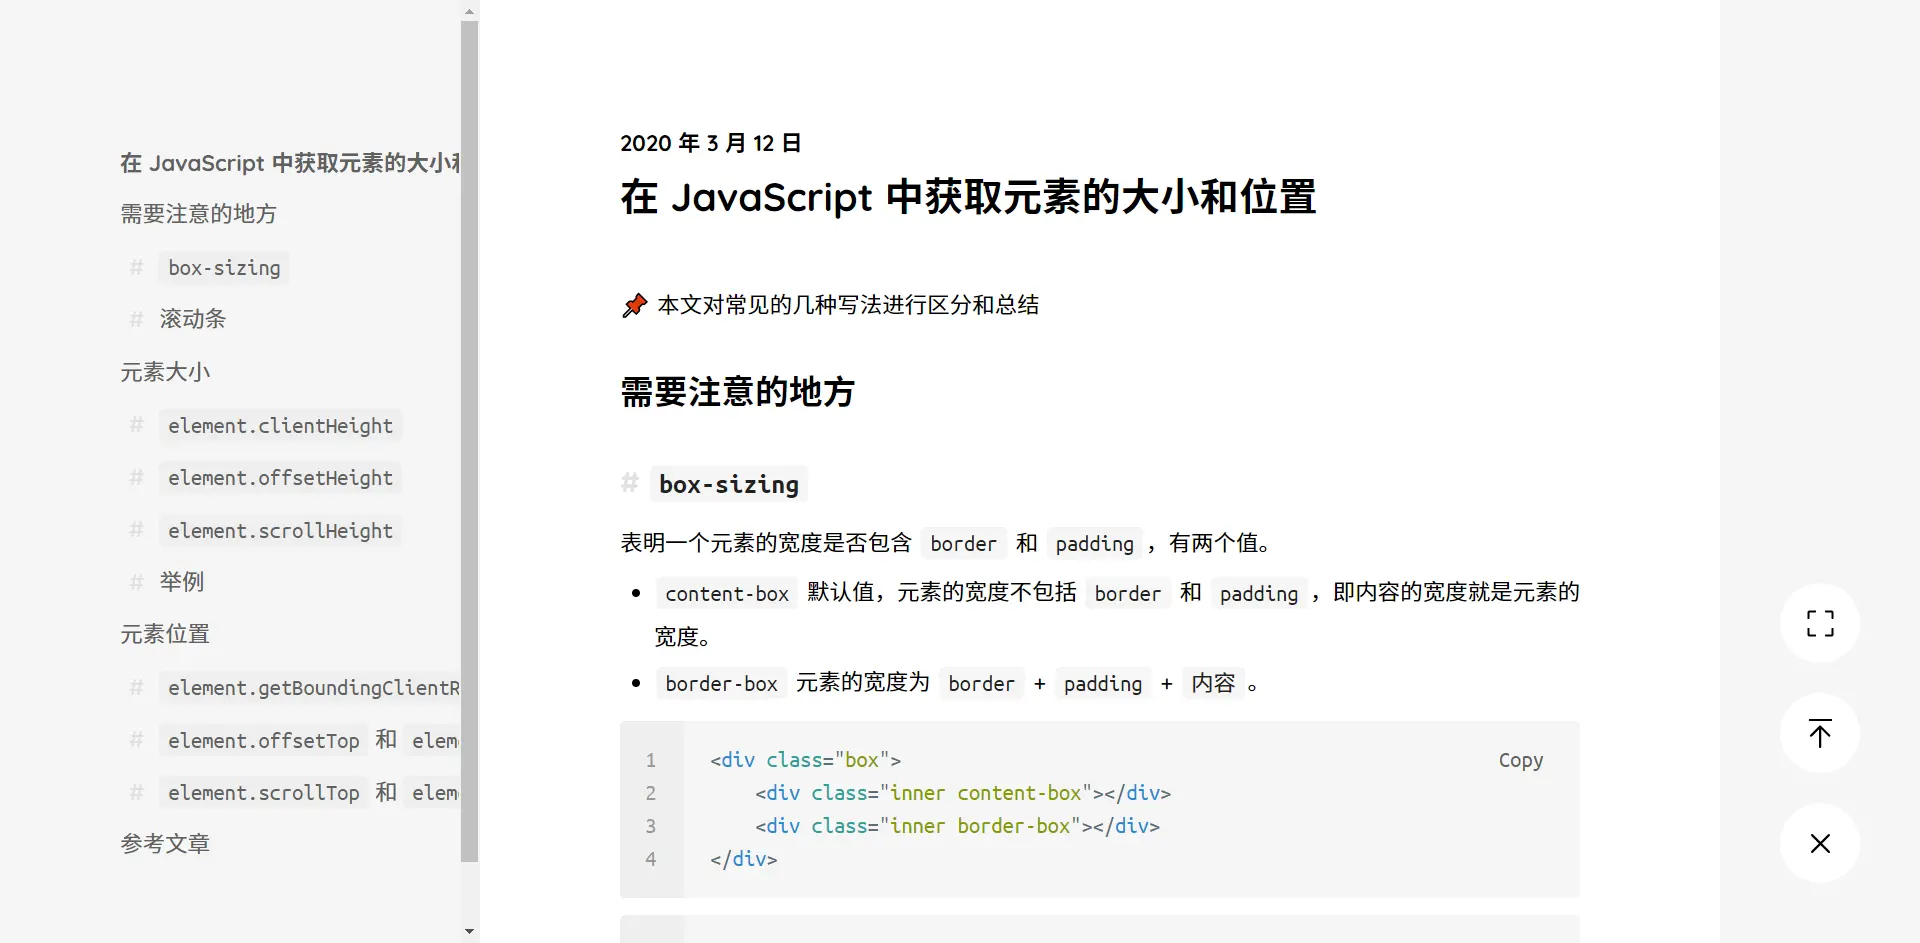The image size is (1920, 943).
Task: Click hash icon before element.clientHeight in sidebar
Action: [137, 425]
